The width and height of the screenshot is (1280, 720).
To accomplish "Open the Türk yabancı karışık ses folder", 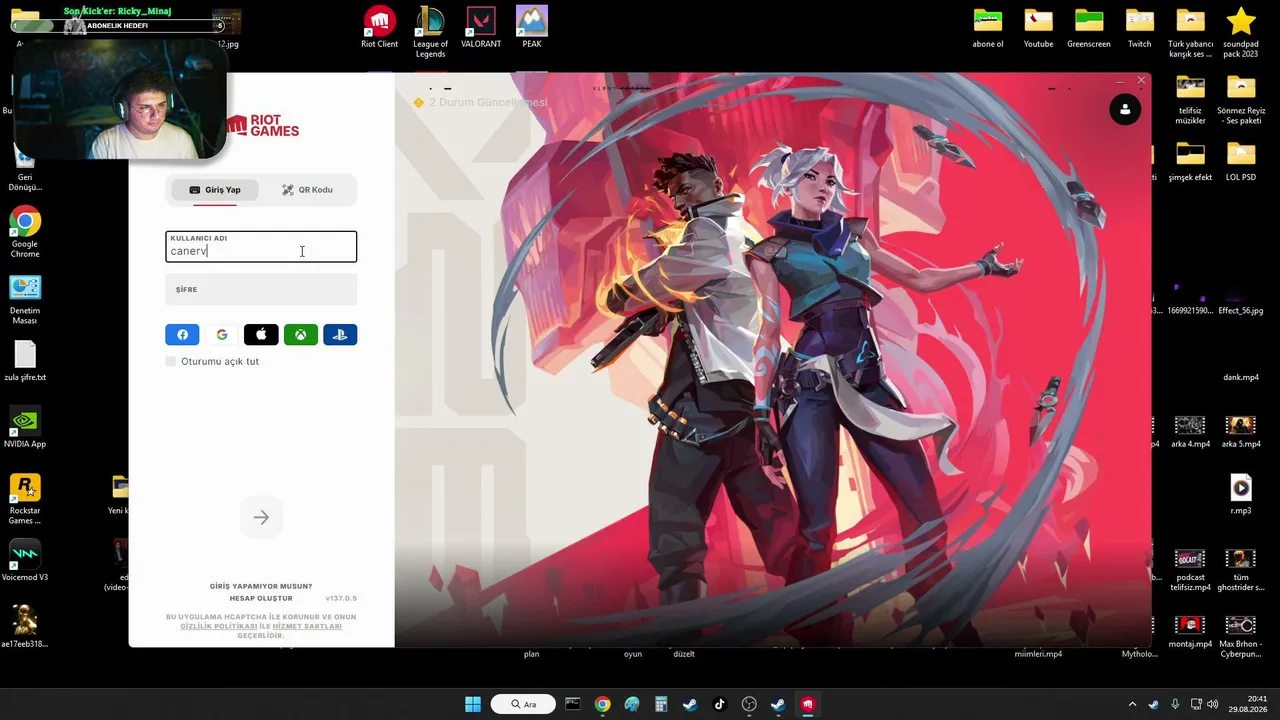I will pos(1190,32).
